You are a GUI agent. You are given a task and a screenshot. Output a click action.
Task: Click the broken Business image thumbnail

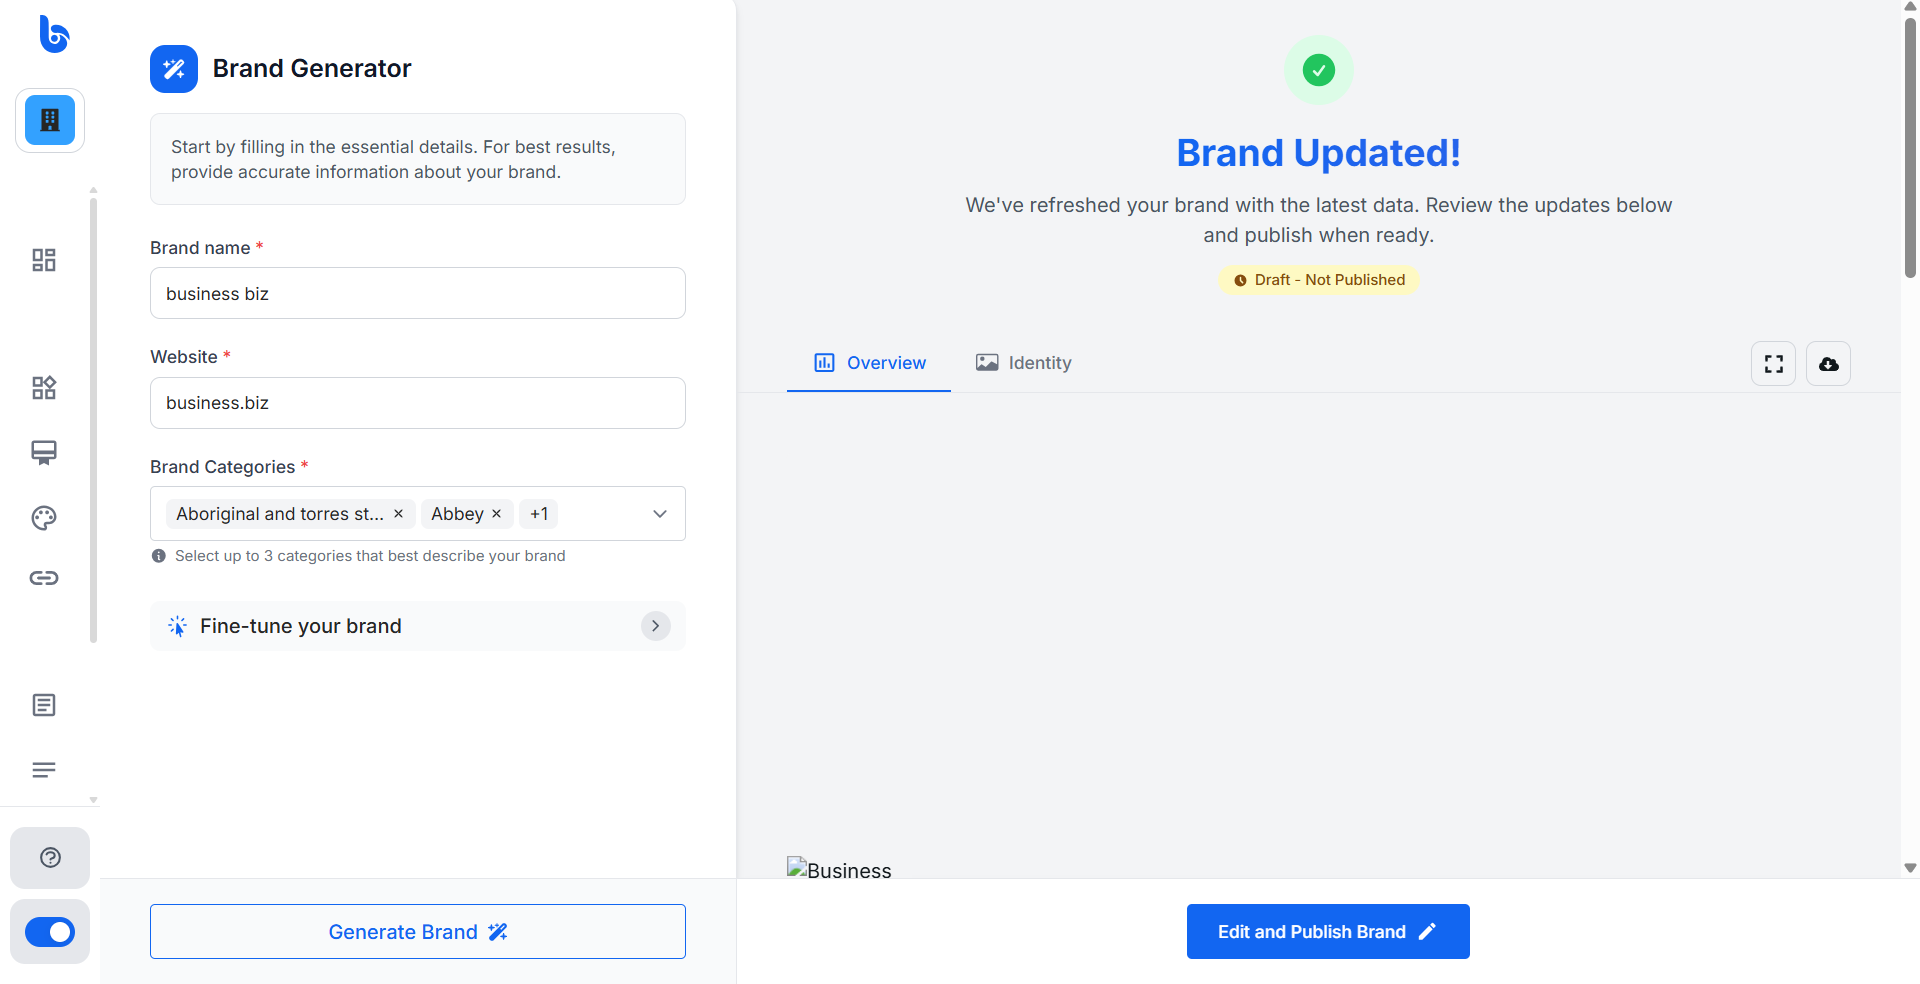839,870
